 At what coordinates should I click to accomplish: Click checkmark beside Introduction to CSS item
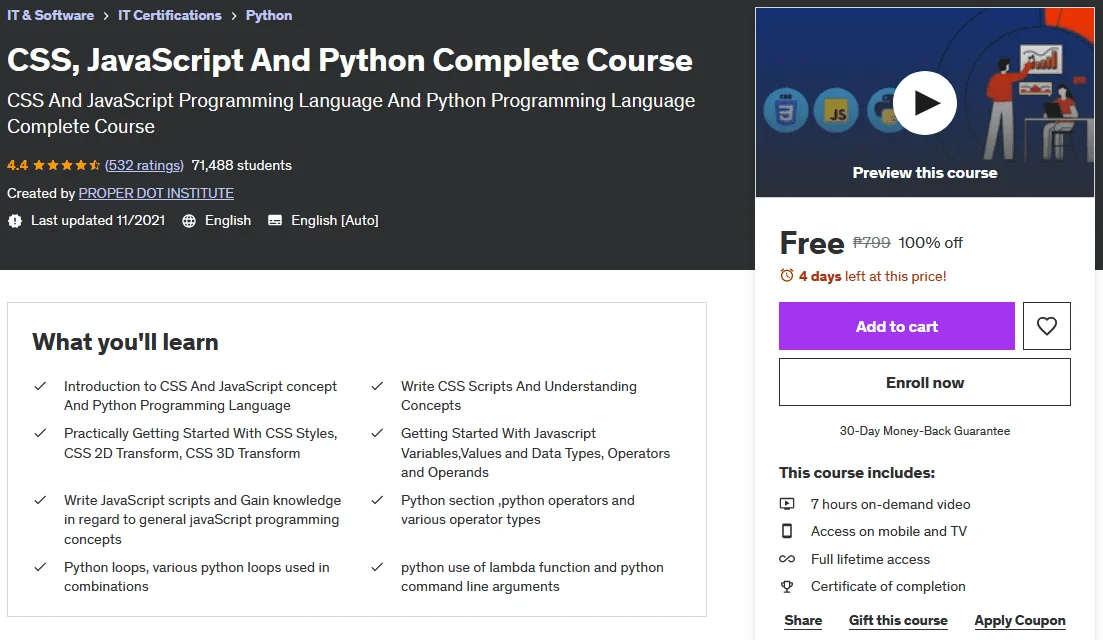tap(40, 386)
